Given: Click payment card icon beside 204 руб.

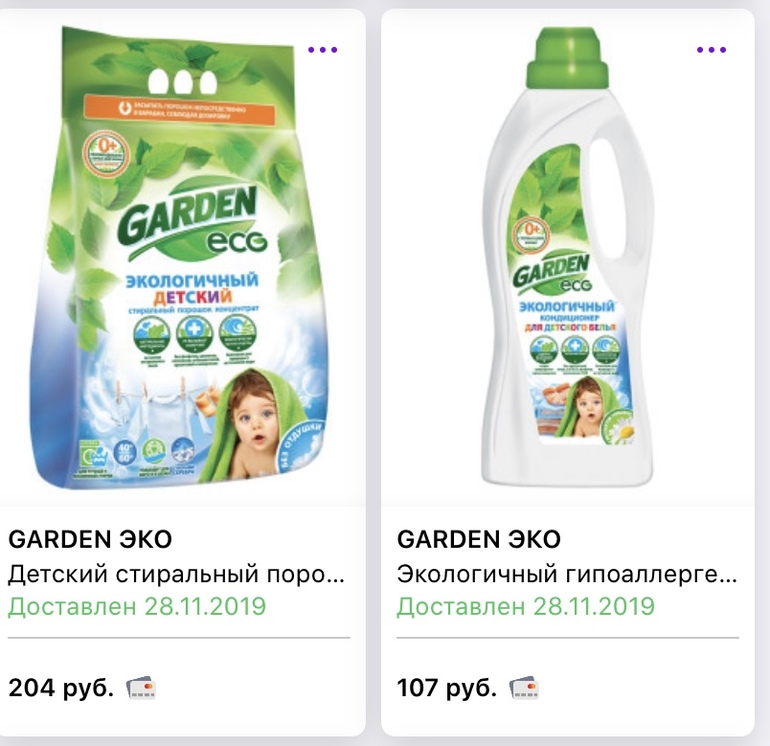Looking at the screenshot, I should coord(141,688).
